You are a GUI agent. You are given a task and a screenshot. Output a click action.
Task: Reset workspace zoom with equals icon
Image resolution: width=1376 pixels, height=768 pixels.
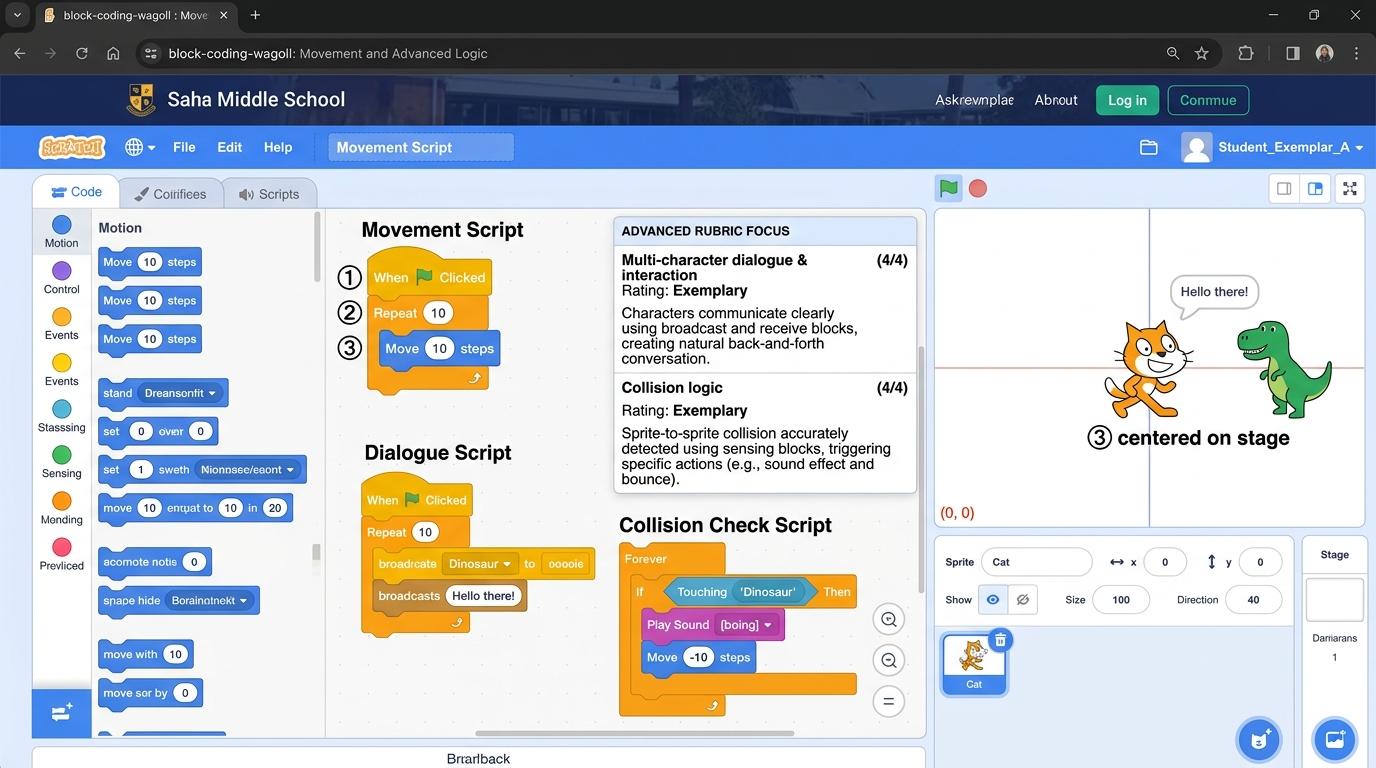coord(888,701)
